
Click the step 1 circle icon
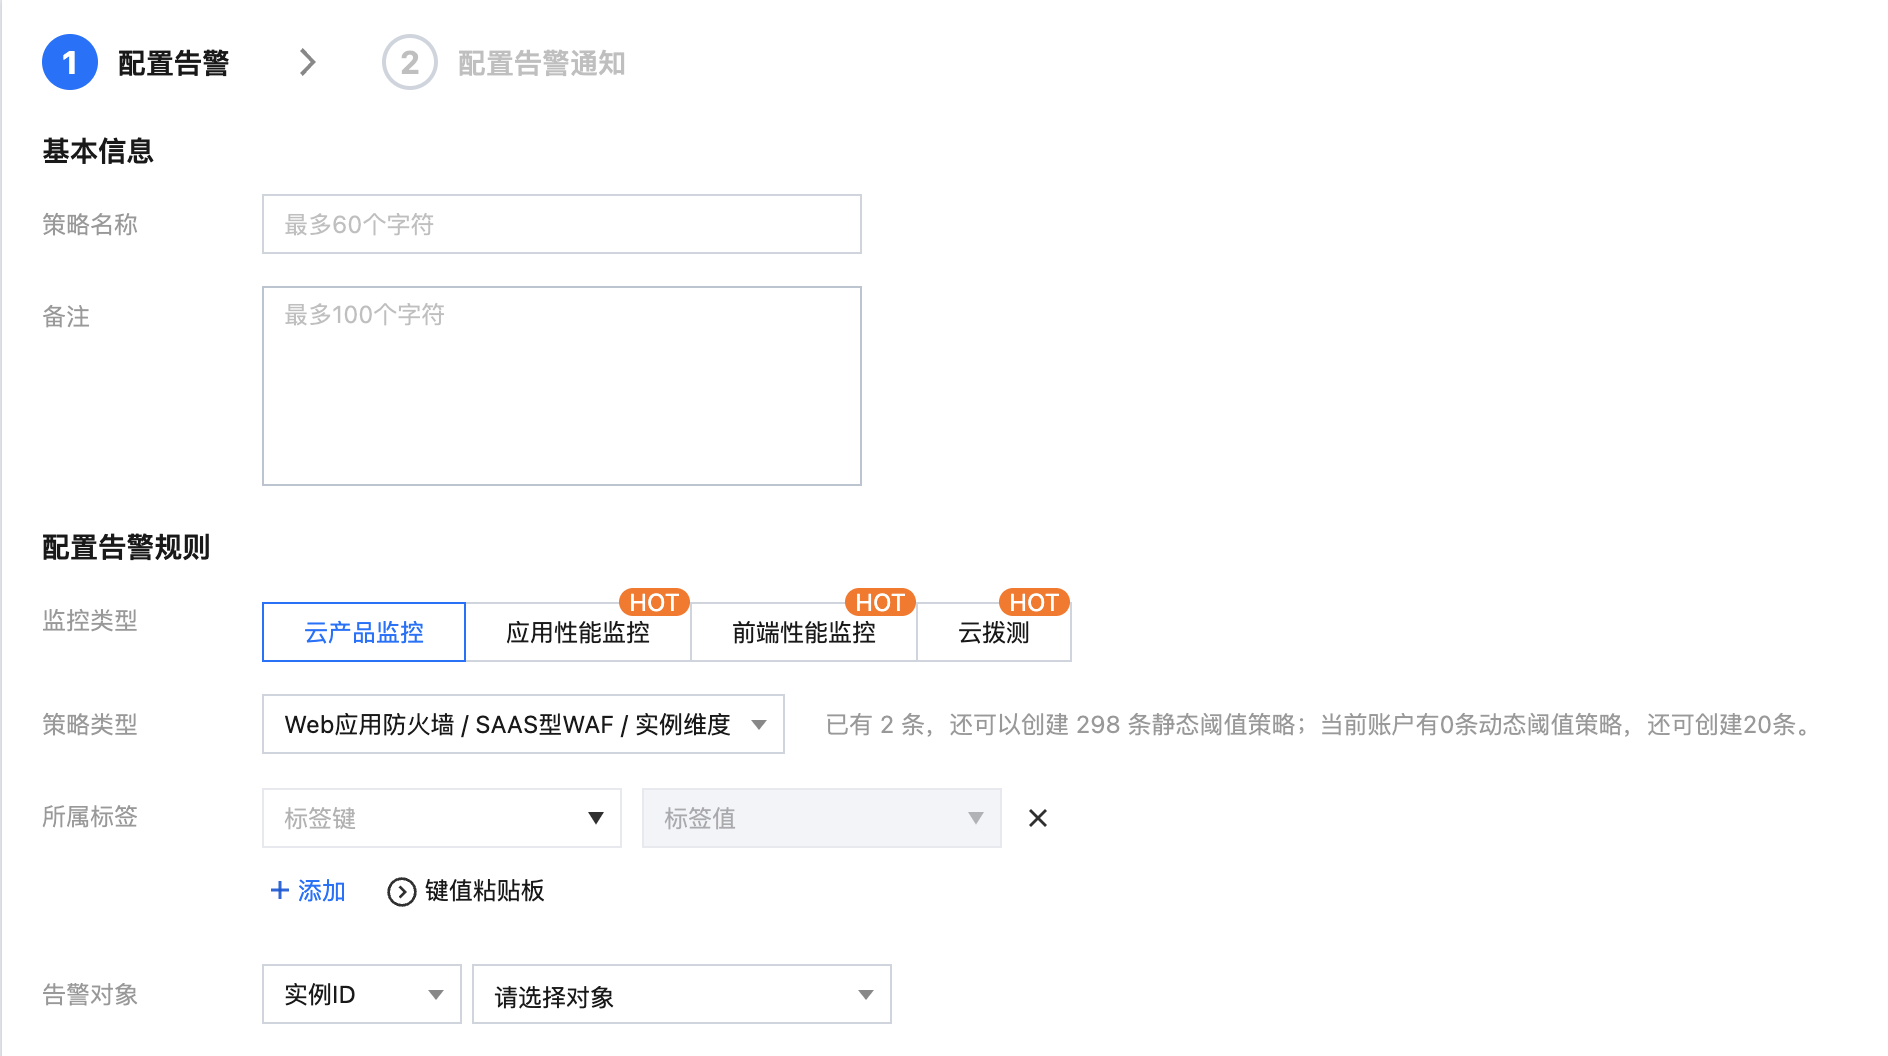tap(69, 63)
